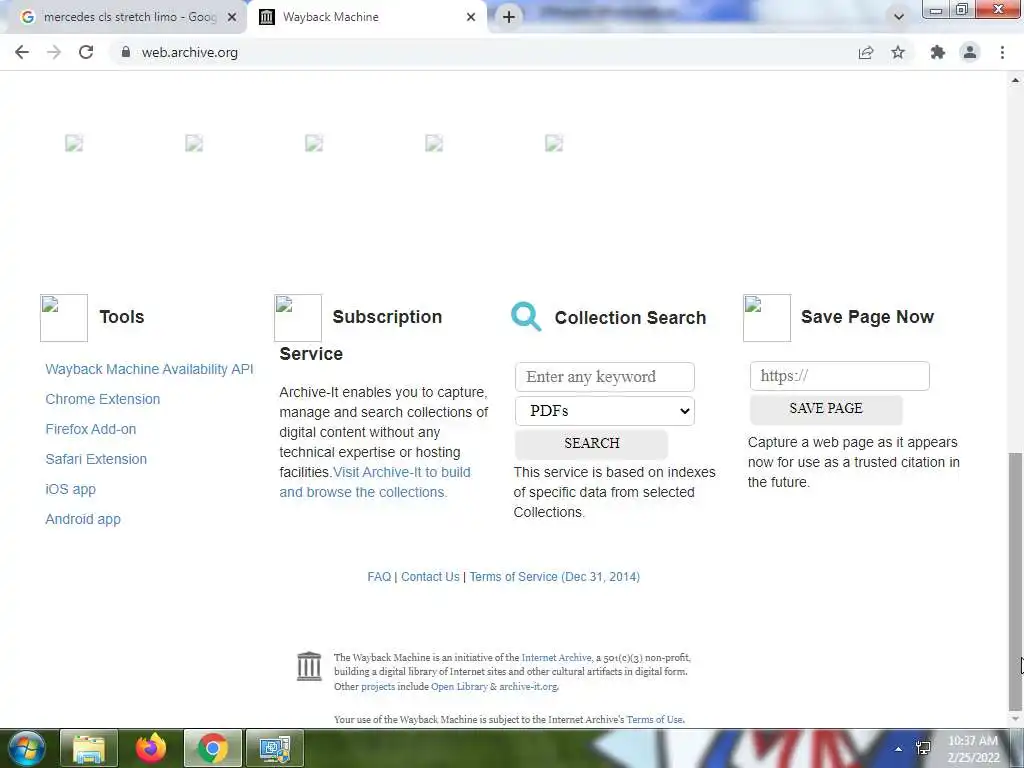Click the lock icon in address bar
Viewport: 1024px width, 768px height.
[125, 52]
